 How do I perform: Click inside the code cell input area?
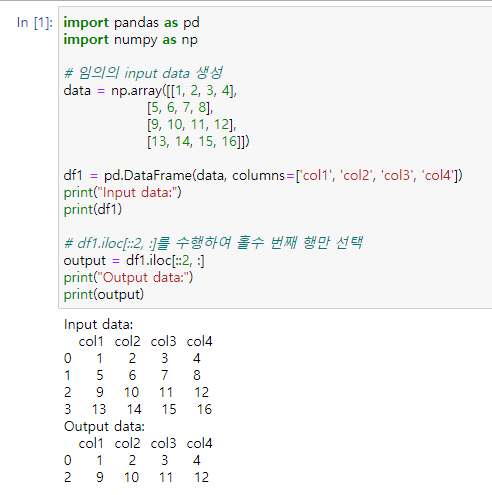pos(275,158)
